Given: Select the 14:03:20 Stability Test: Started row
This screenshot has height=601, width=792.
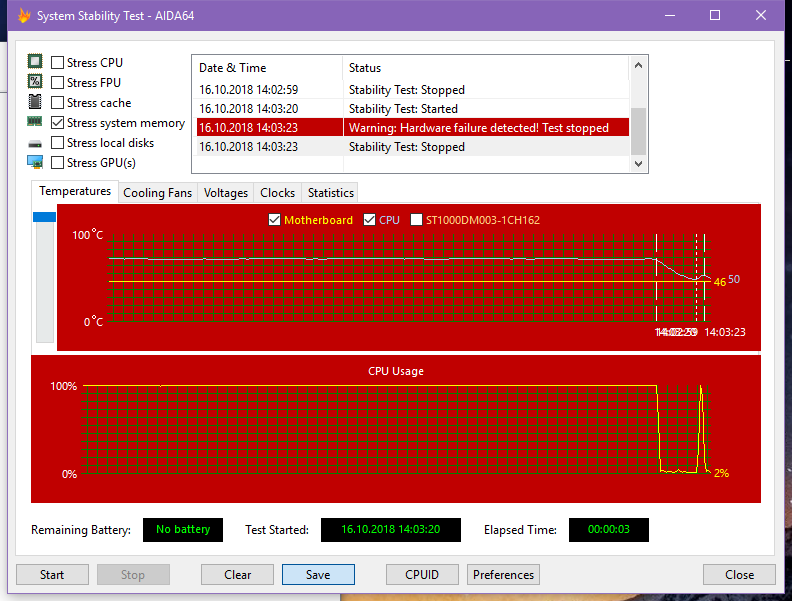Looking at the screenshot, I should click(x=413, y=109).
